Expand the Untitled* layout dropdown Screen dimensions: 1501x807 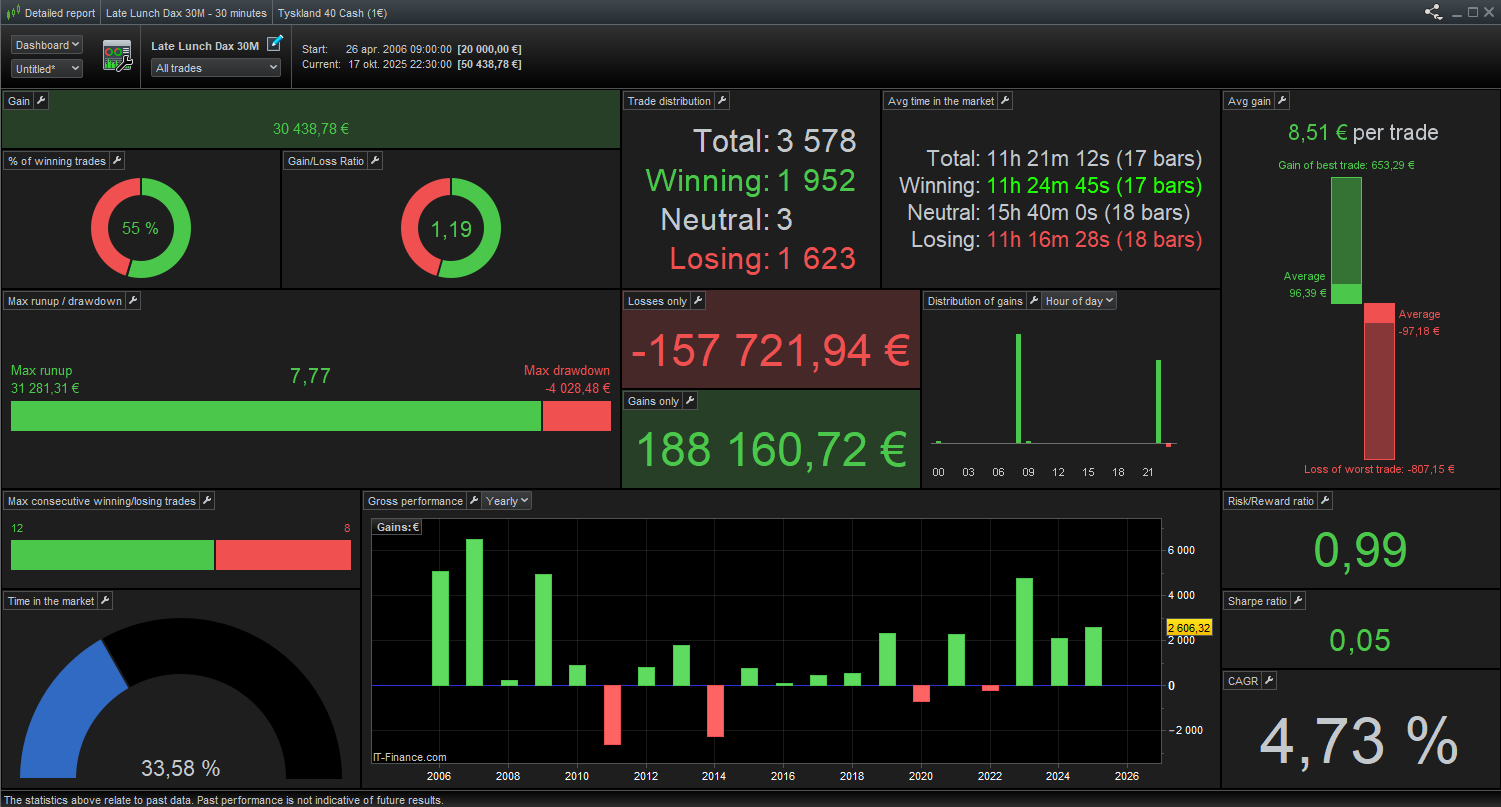pos(47,69)
